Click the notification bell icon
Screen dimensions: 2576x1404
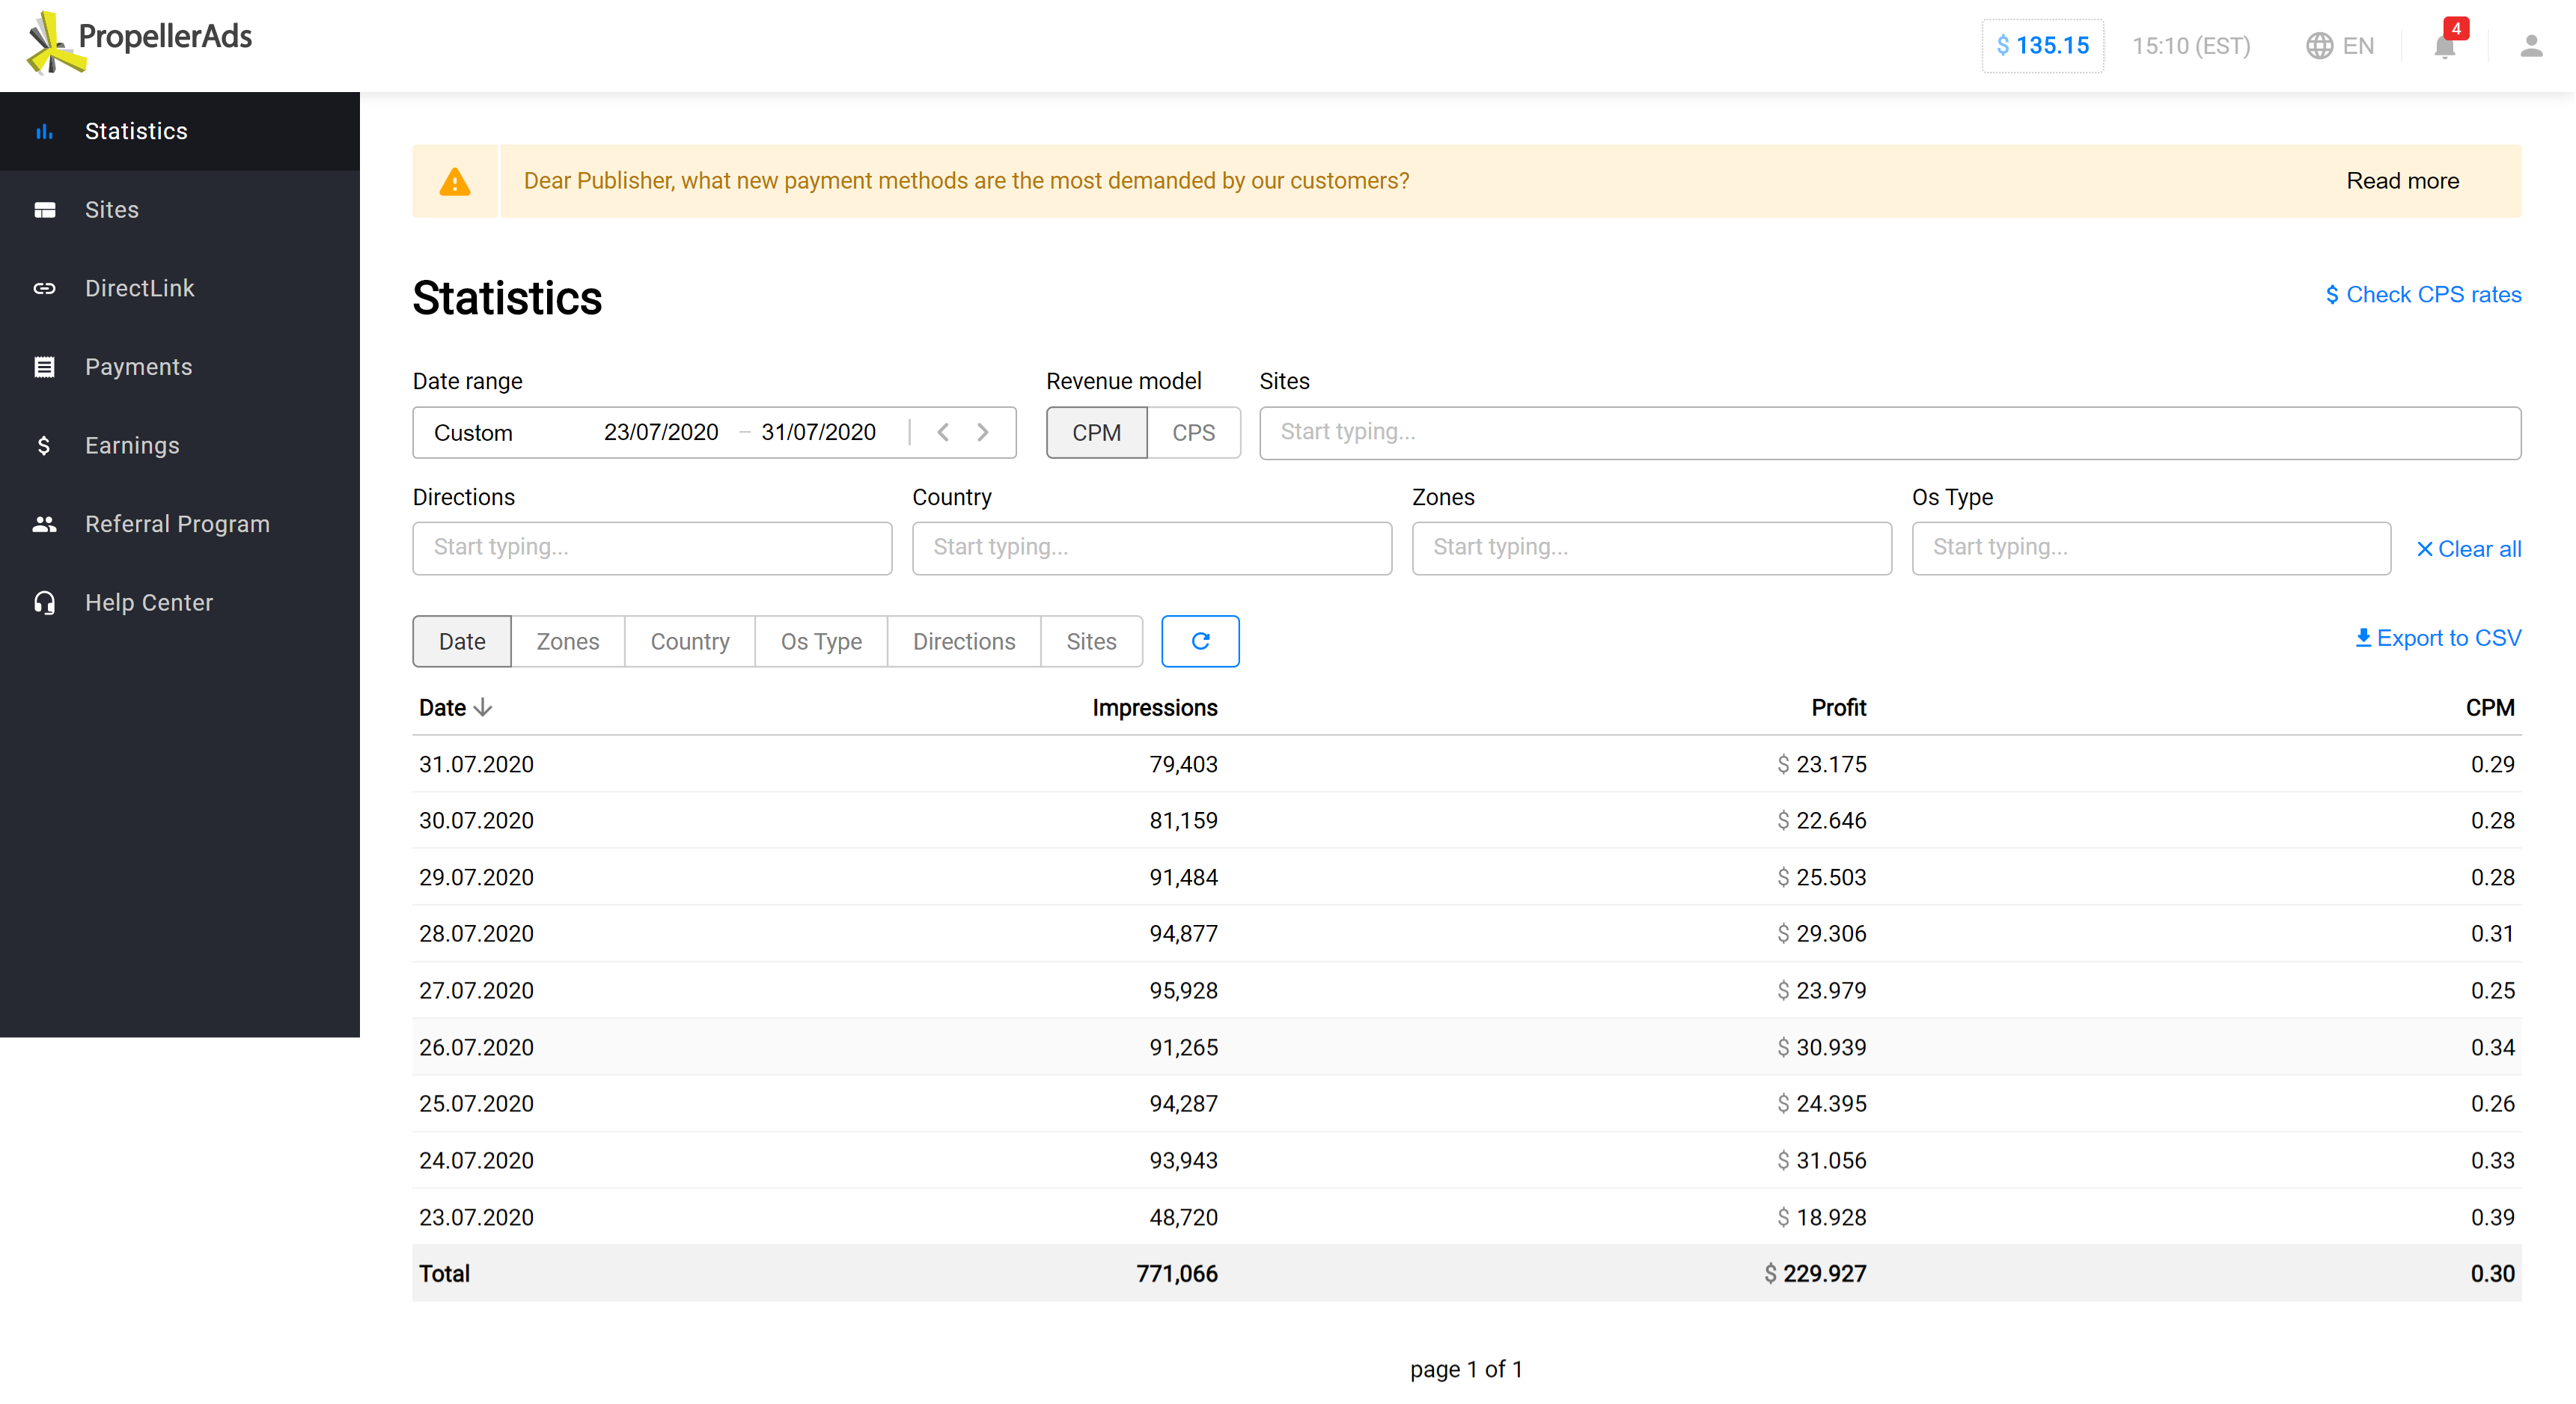pyautogui.click(x=2444, y=46)
